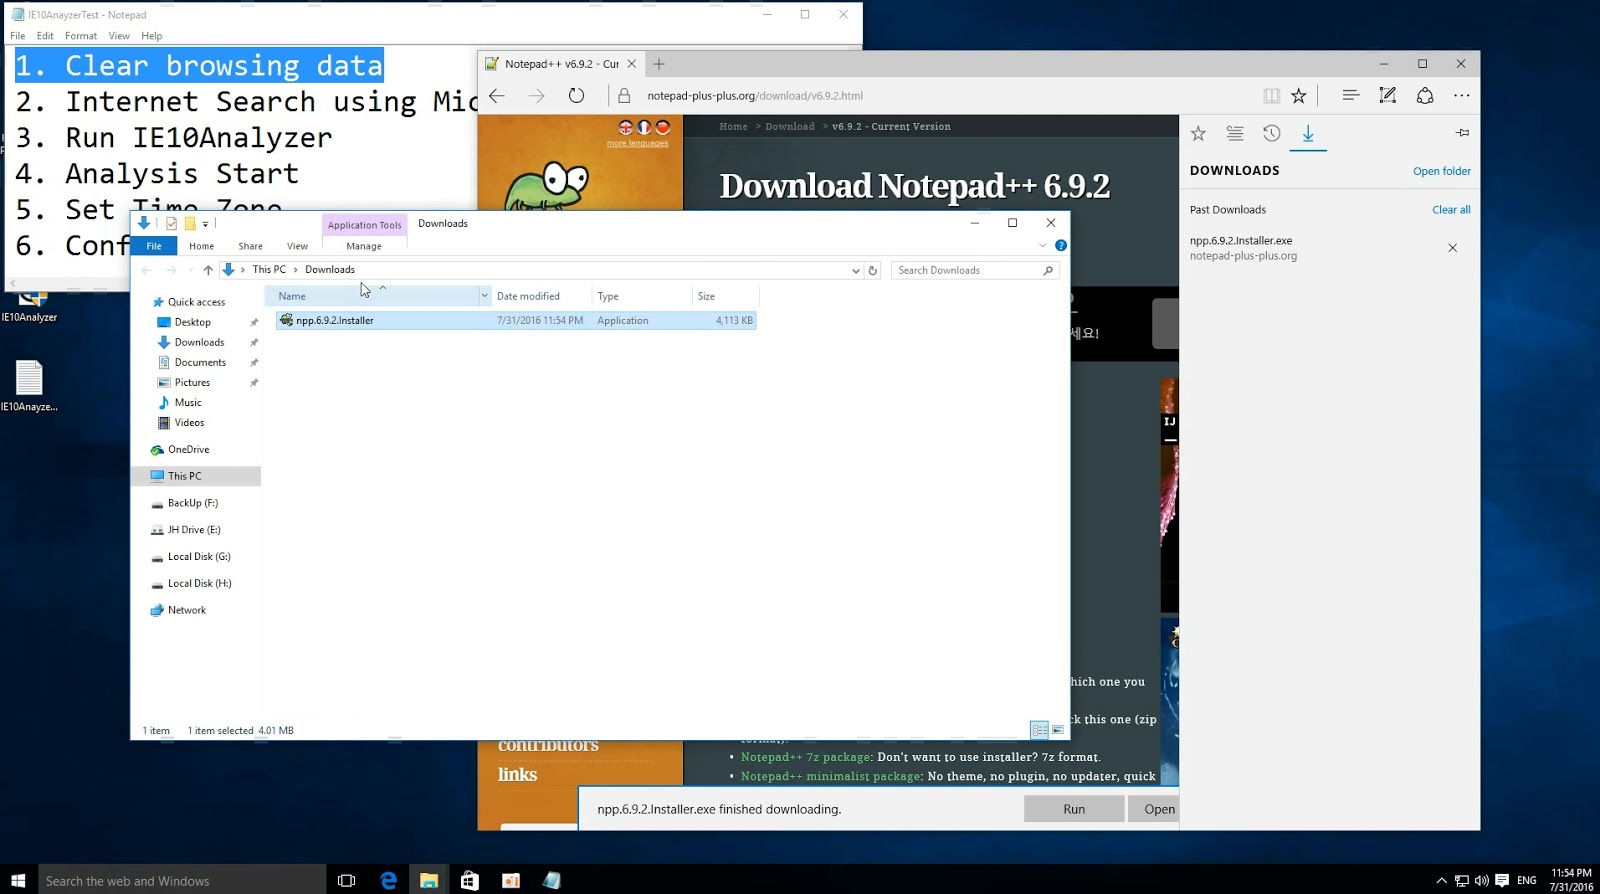
Task: Open Windows Start button
Action: [18, 880]
